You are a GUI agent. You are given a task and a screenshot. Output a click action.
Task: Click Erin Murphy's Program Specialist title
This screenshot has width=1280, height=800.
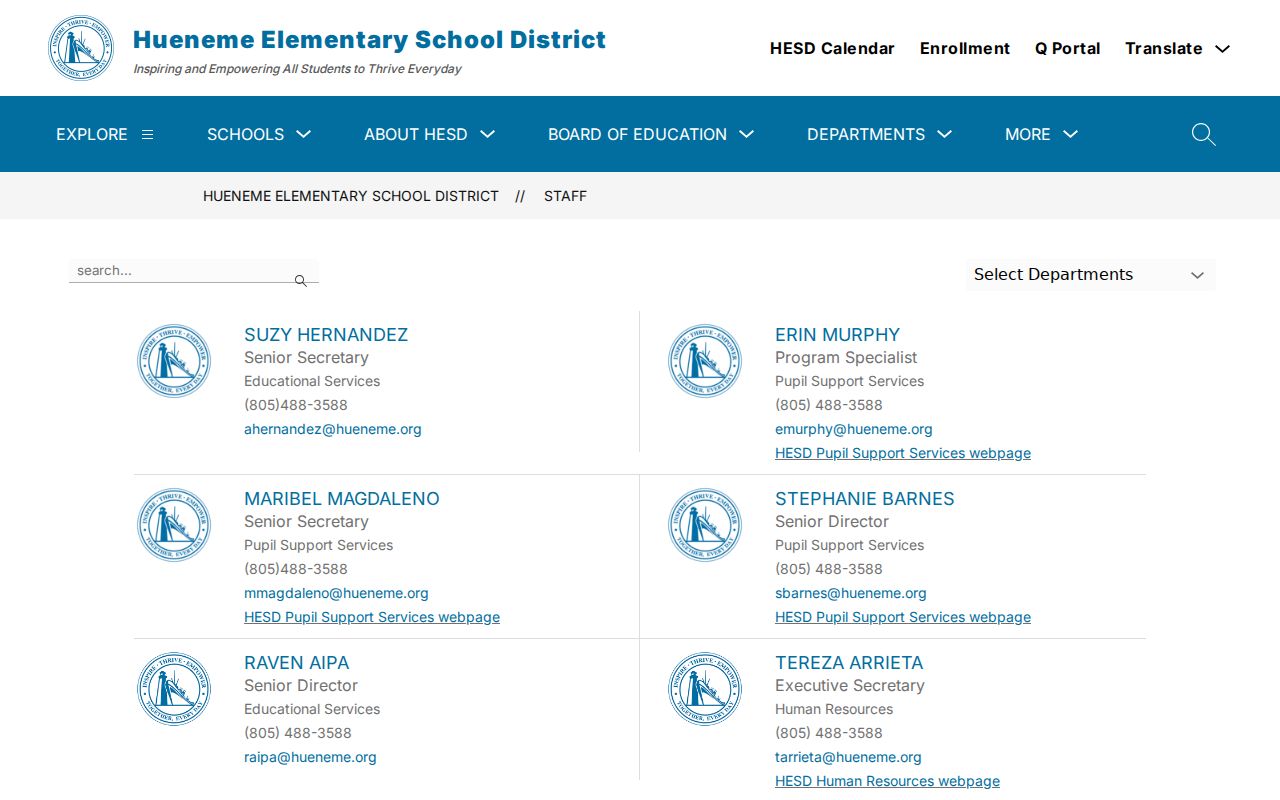(846, 357)
